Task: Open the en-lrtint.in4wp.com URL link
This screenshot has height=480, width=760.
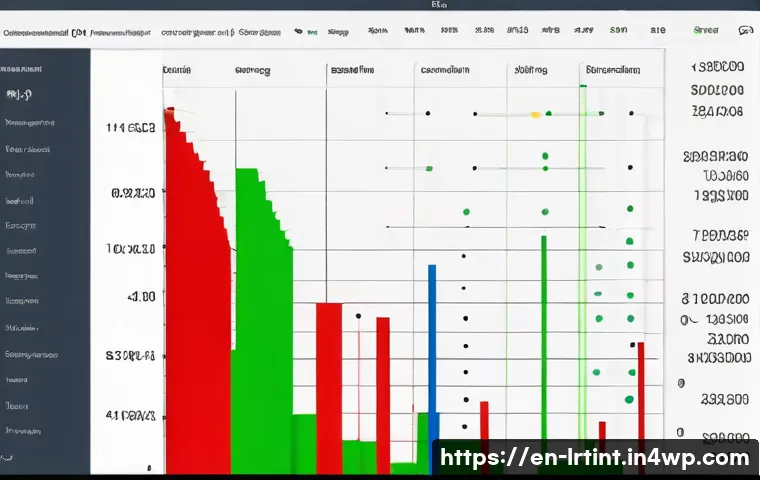Action: [x=595, y=459]
